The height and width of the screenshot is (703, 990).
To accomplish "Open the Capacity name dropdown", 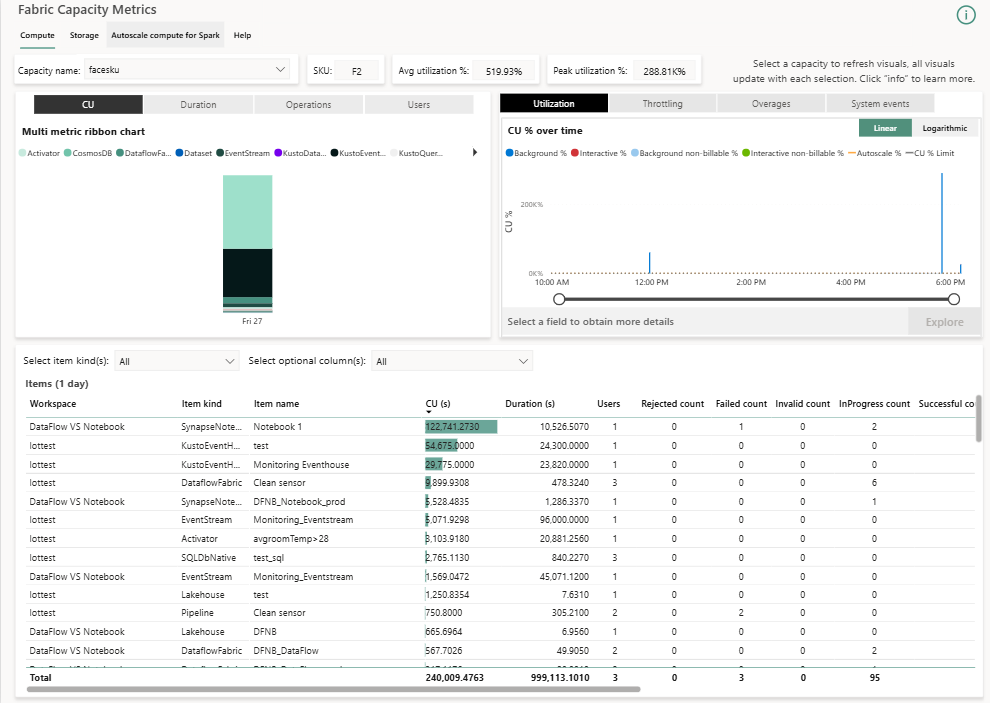I will click(x=188, y=69).
